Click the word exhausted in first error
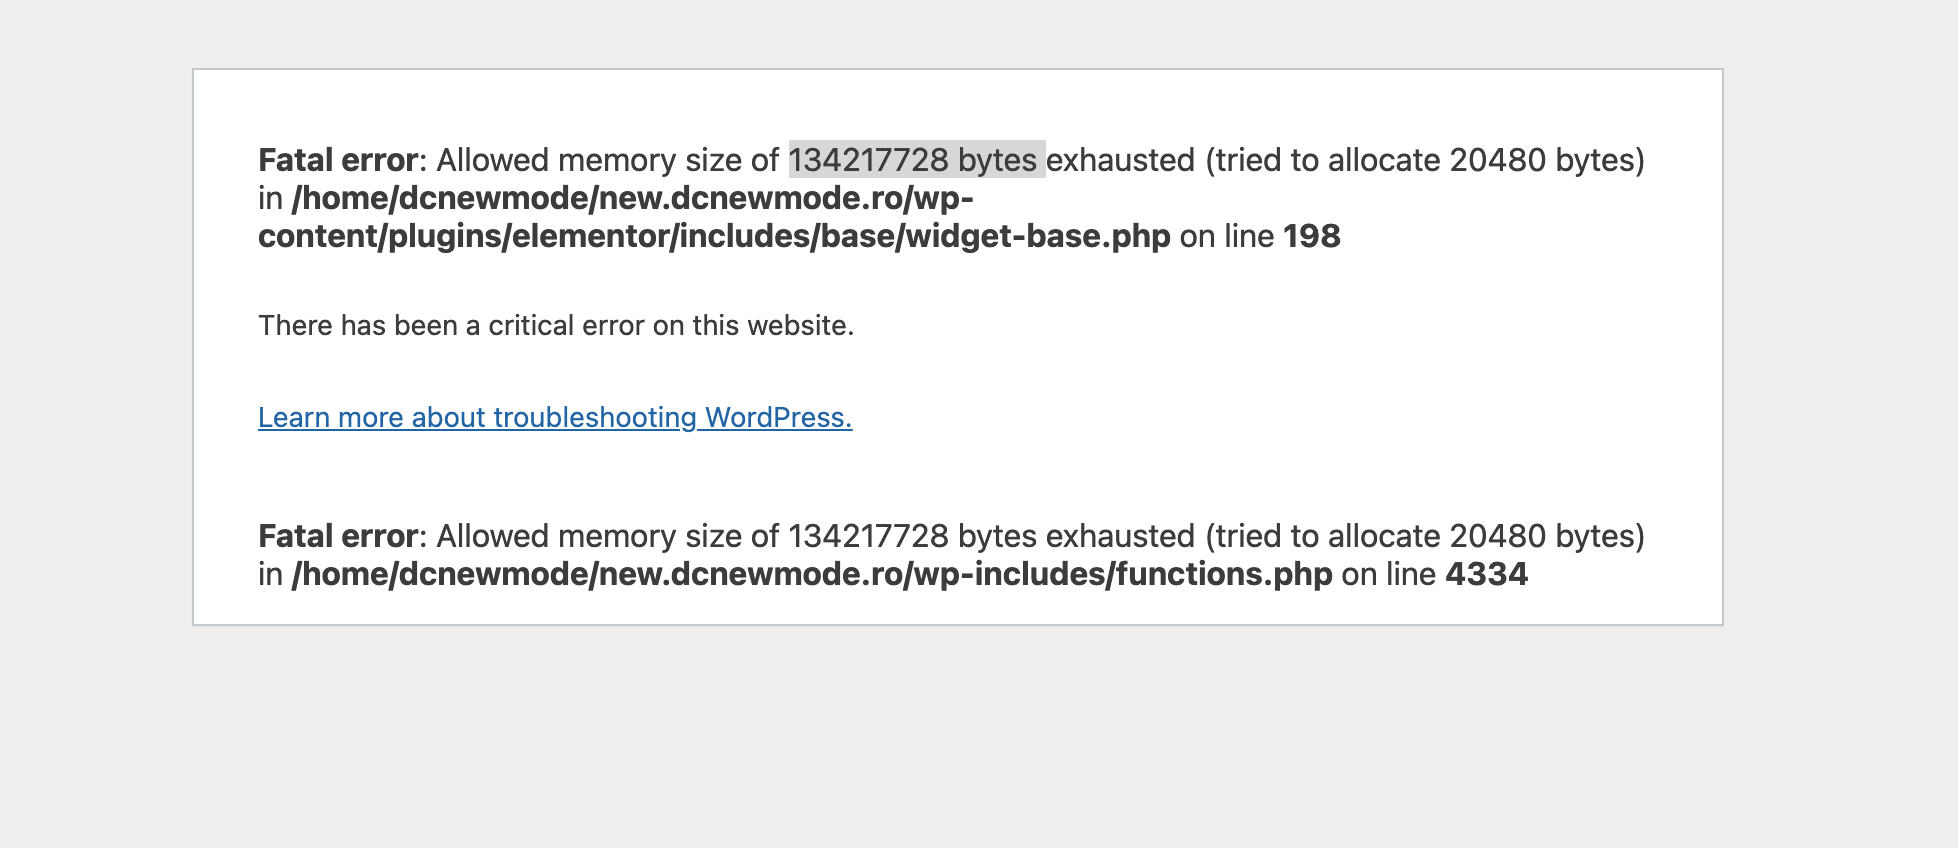This screenshot has width=1958, height=848. click(x=1121, y=160)
